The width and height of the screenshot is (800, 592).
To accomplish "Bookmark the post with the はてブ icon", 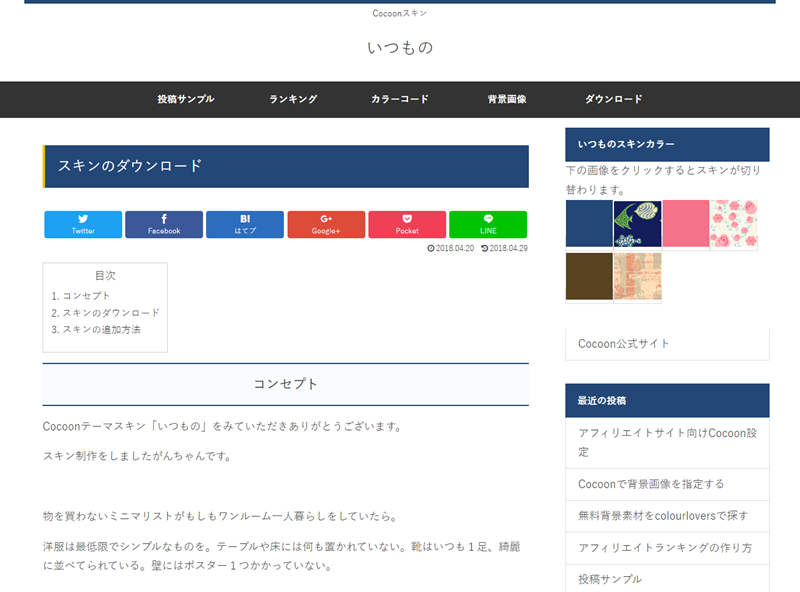I will (244, 224).
